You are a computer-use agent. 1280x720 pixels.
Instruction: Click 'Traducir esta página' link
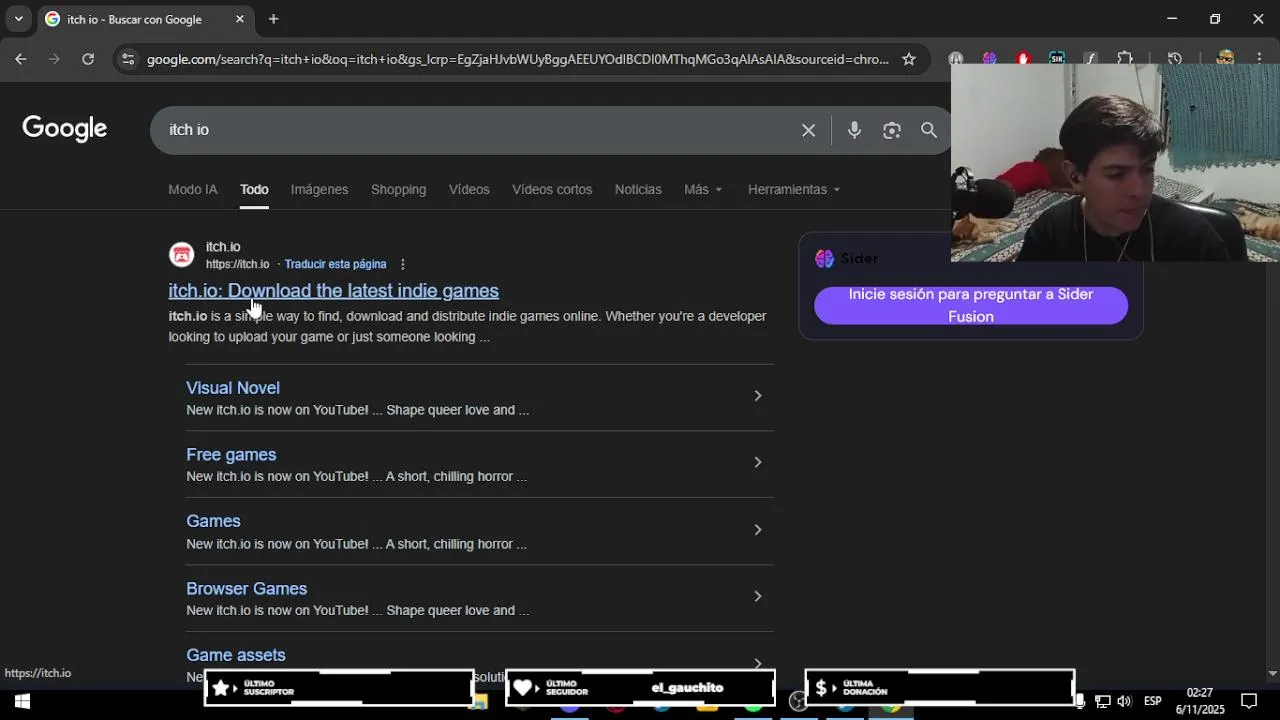click(335, 264)
